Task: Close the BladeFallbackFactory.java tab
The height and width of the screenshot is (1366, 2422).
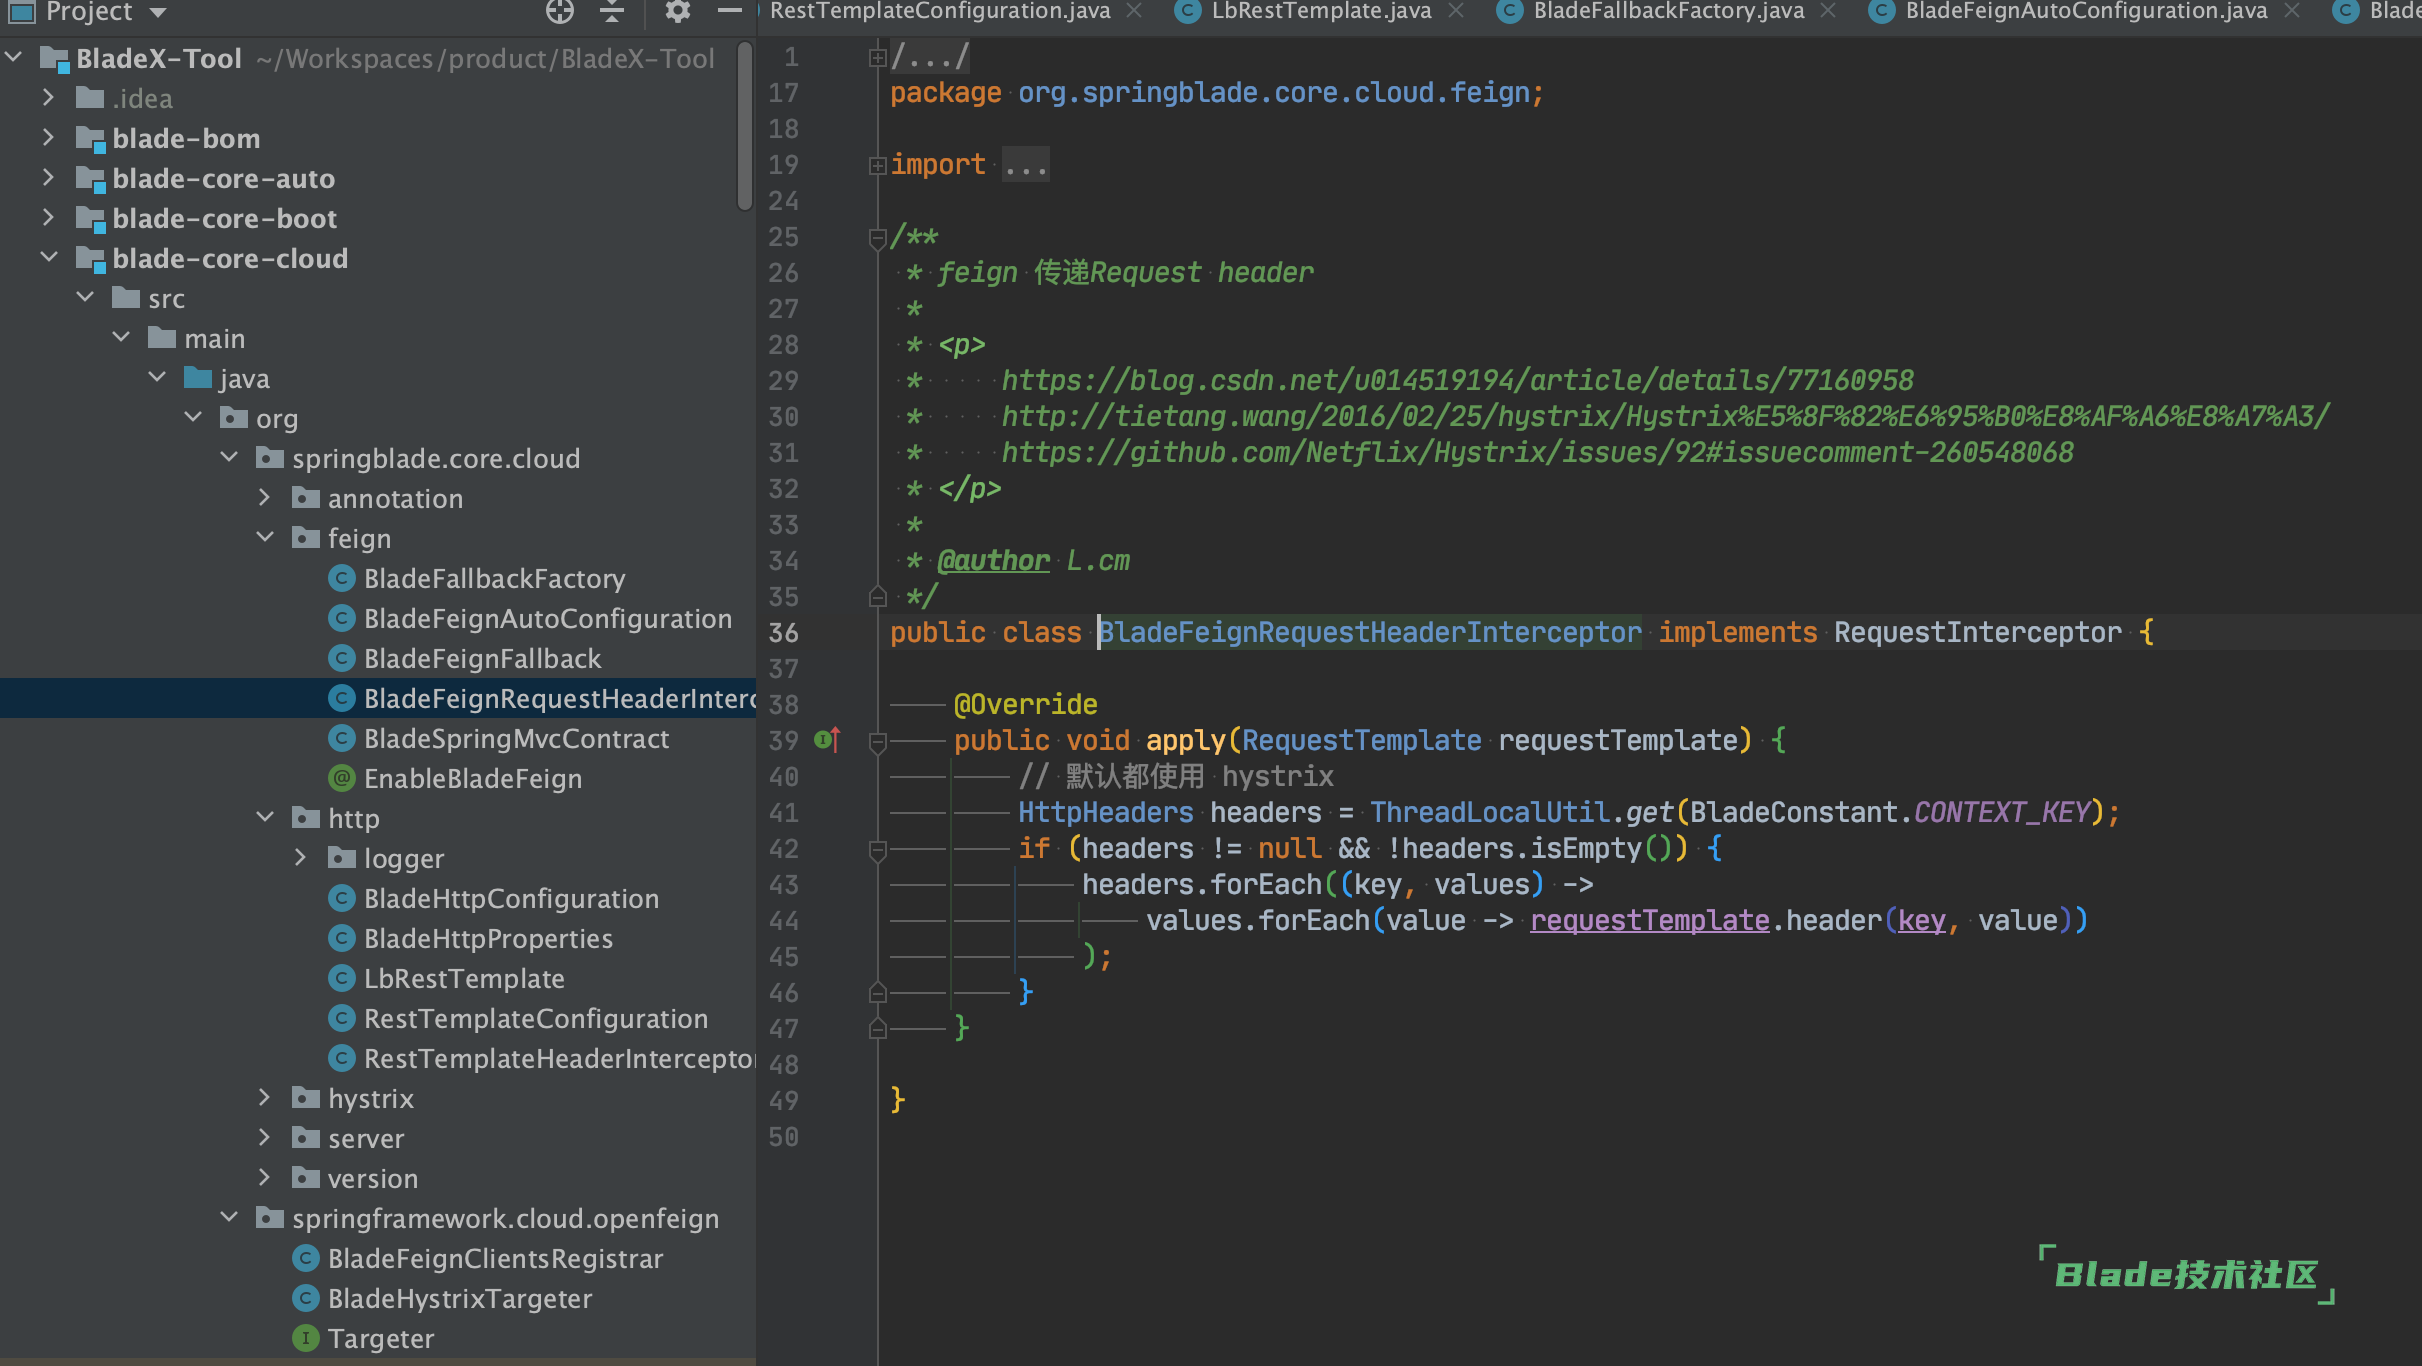Action: pyautogui.click(x=1828, y=10)
